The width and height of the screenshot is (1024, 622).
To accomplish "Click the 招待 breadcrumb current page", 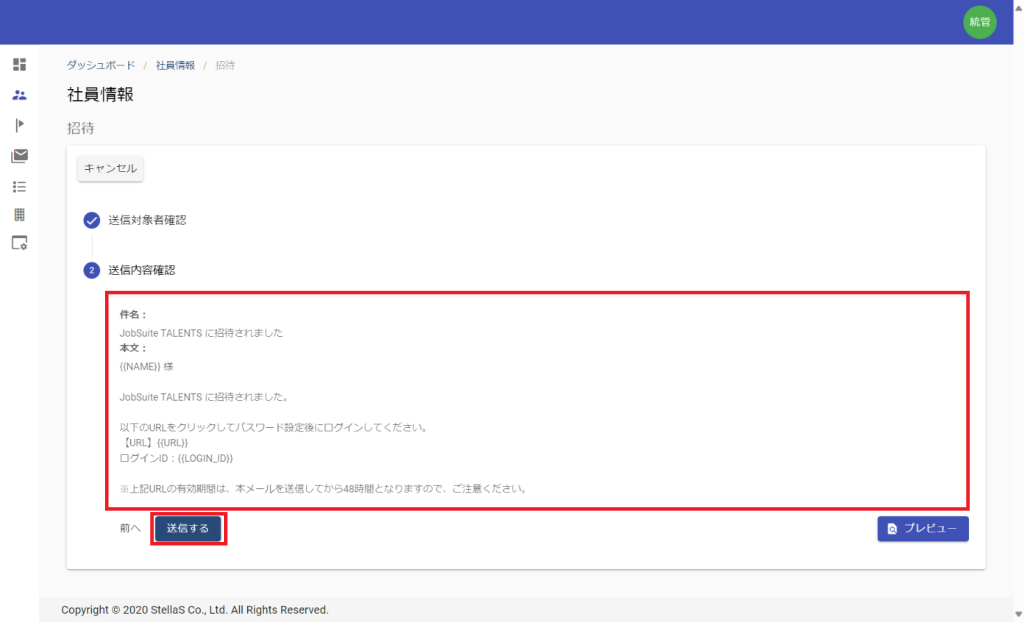I will 225,65.
